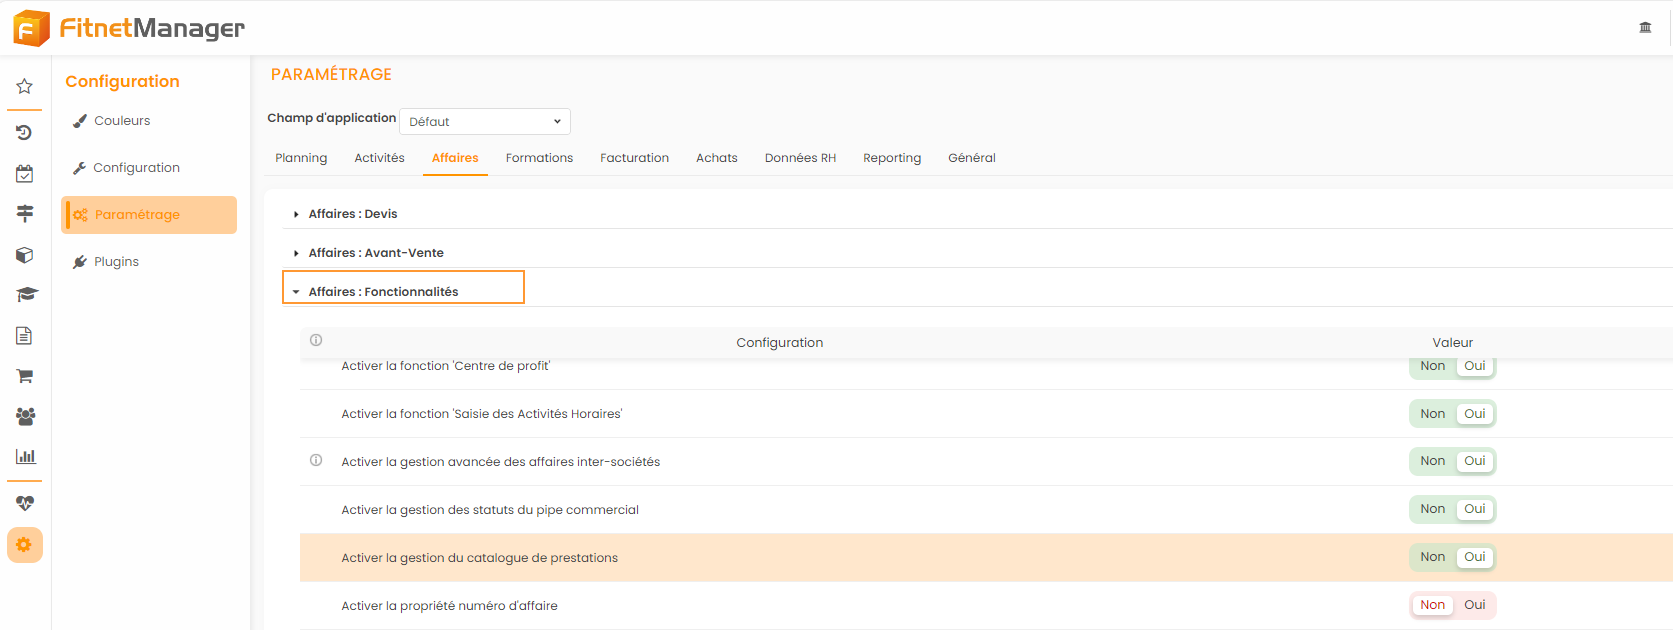Click the graduation cap training icon

[x=25, y=295]
